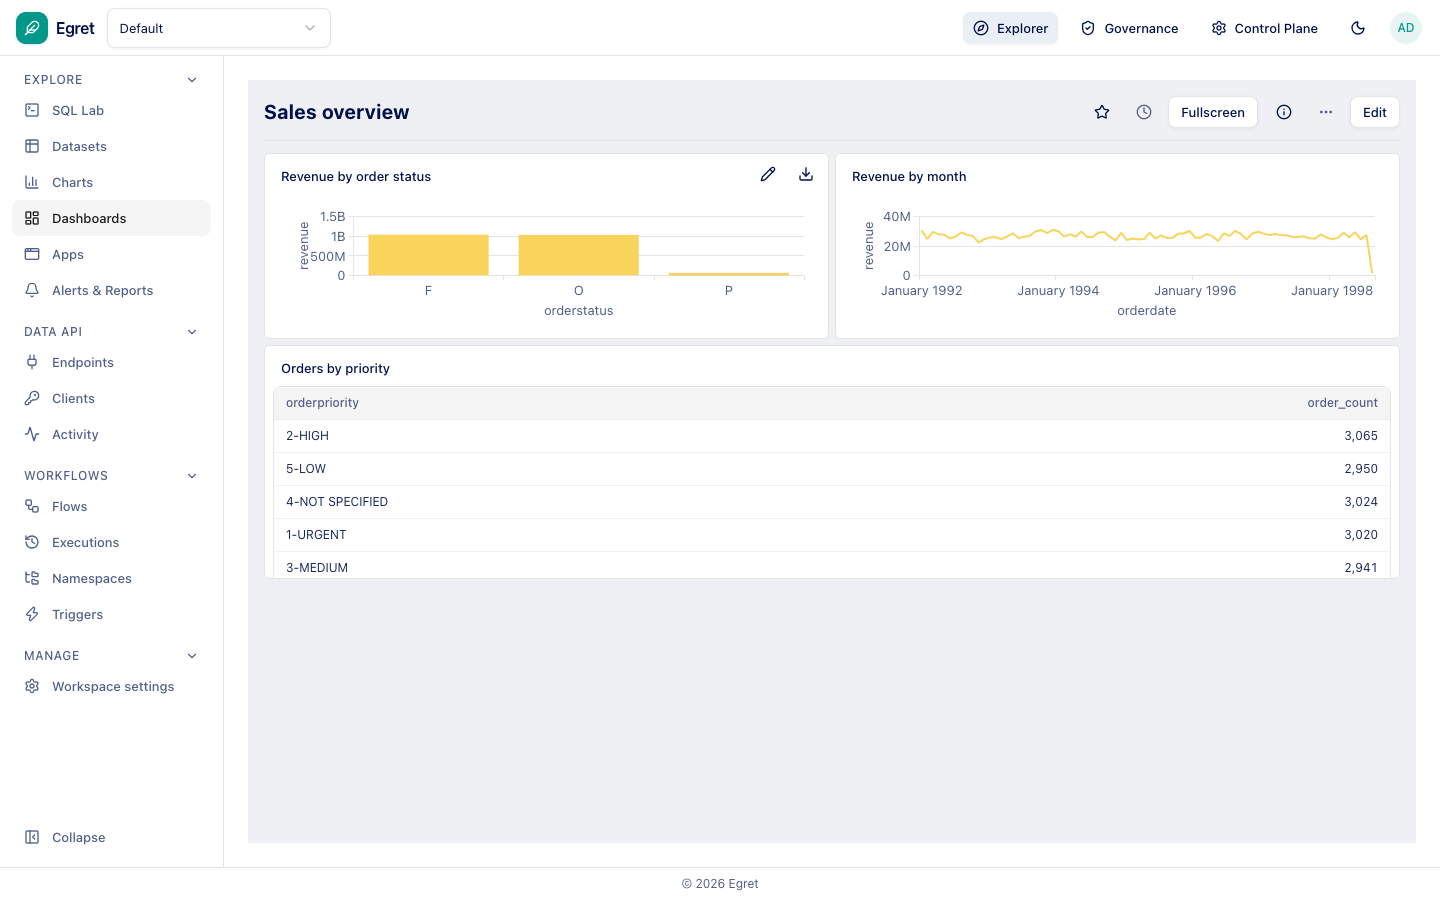Image resolution: width=1440 pixels, height=900 pixels.
Task: Open the Clients page
Action: [111, 398]
